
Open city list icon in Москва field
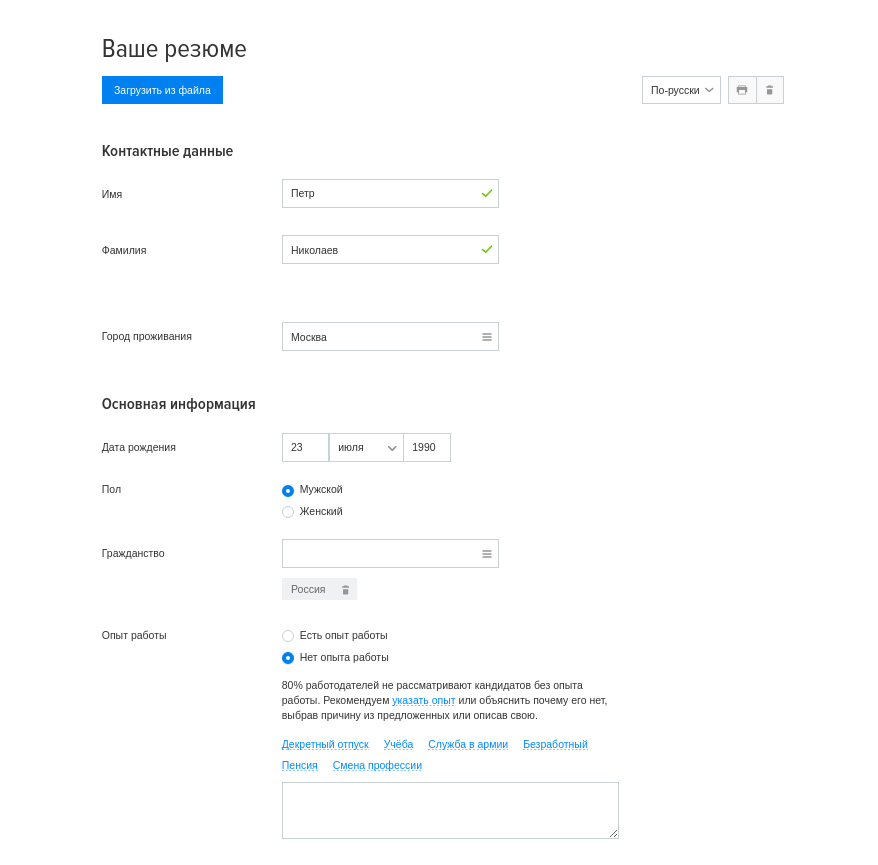pyautogui.click(x=487, y=337)
